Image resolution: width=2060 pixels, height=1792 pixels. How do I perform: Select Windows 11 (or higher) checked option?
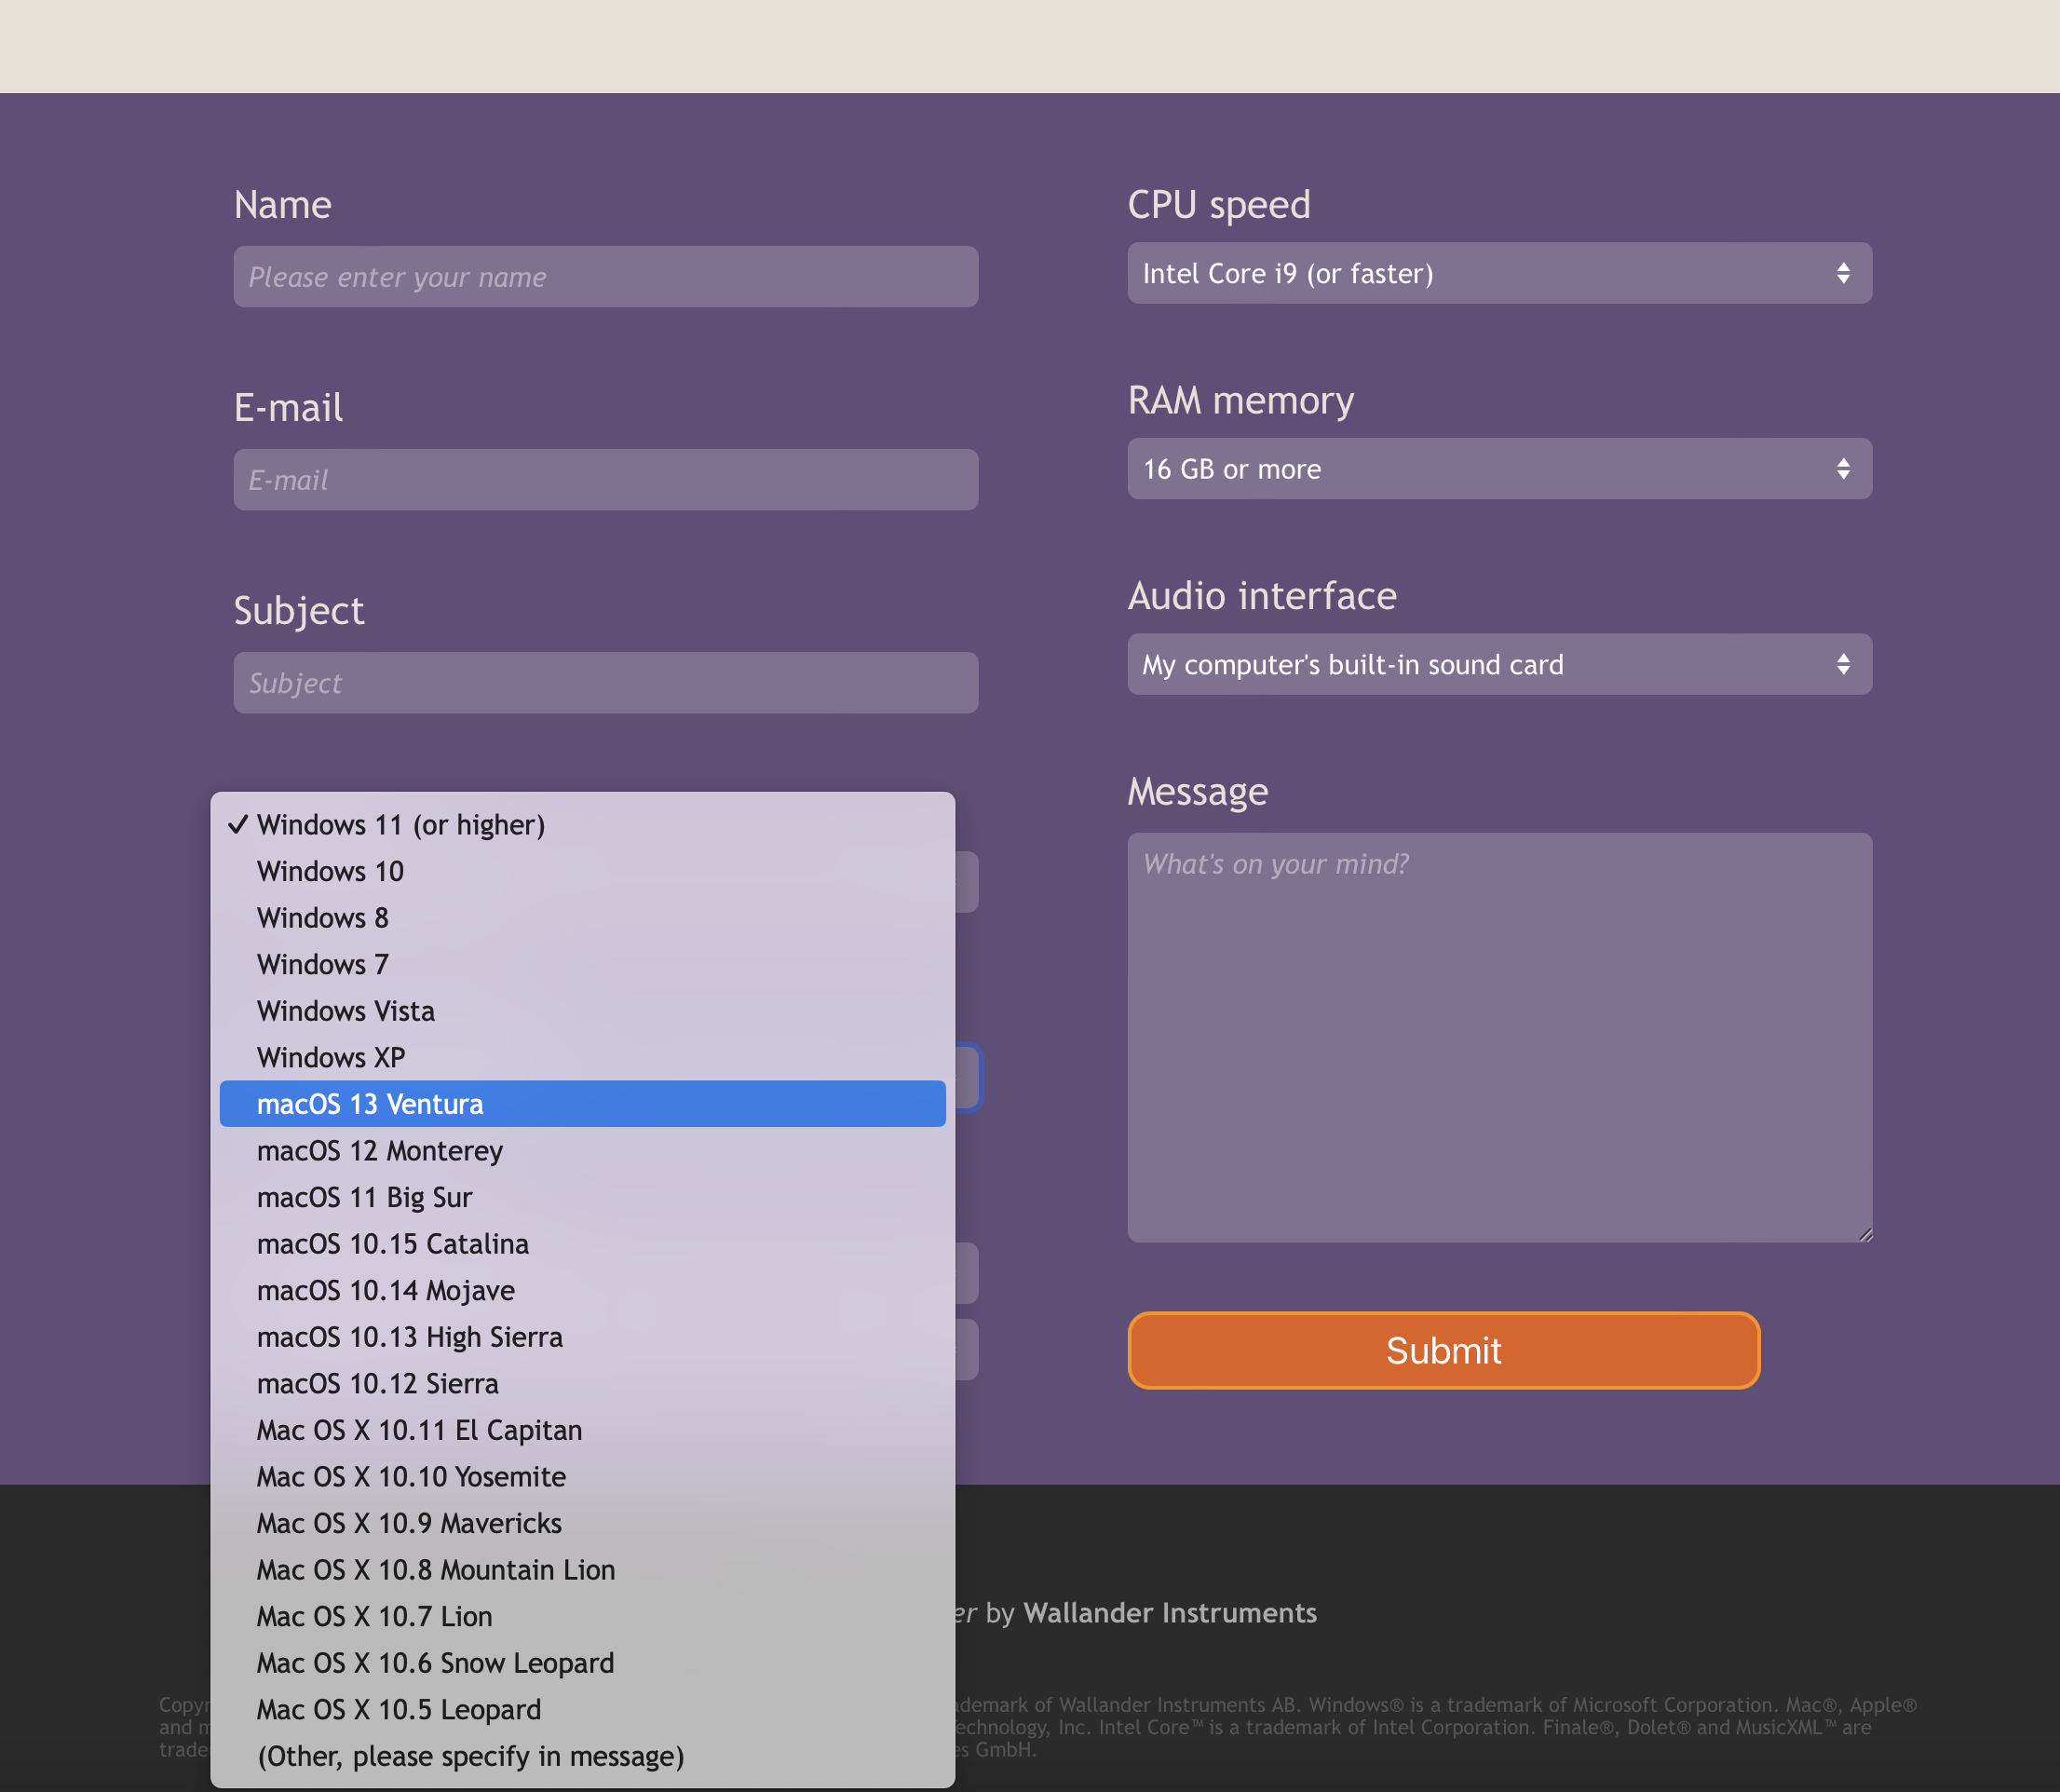pos(400,825)
